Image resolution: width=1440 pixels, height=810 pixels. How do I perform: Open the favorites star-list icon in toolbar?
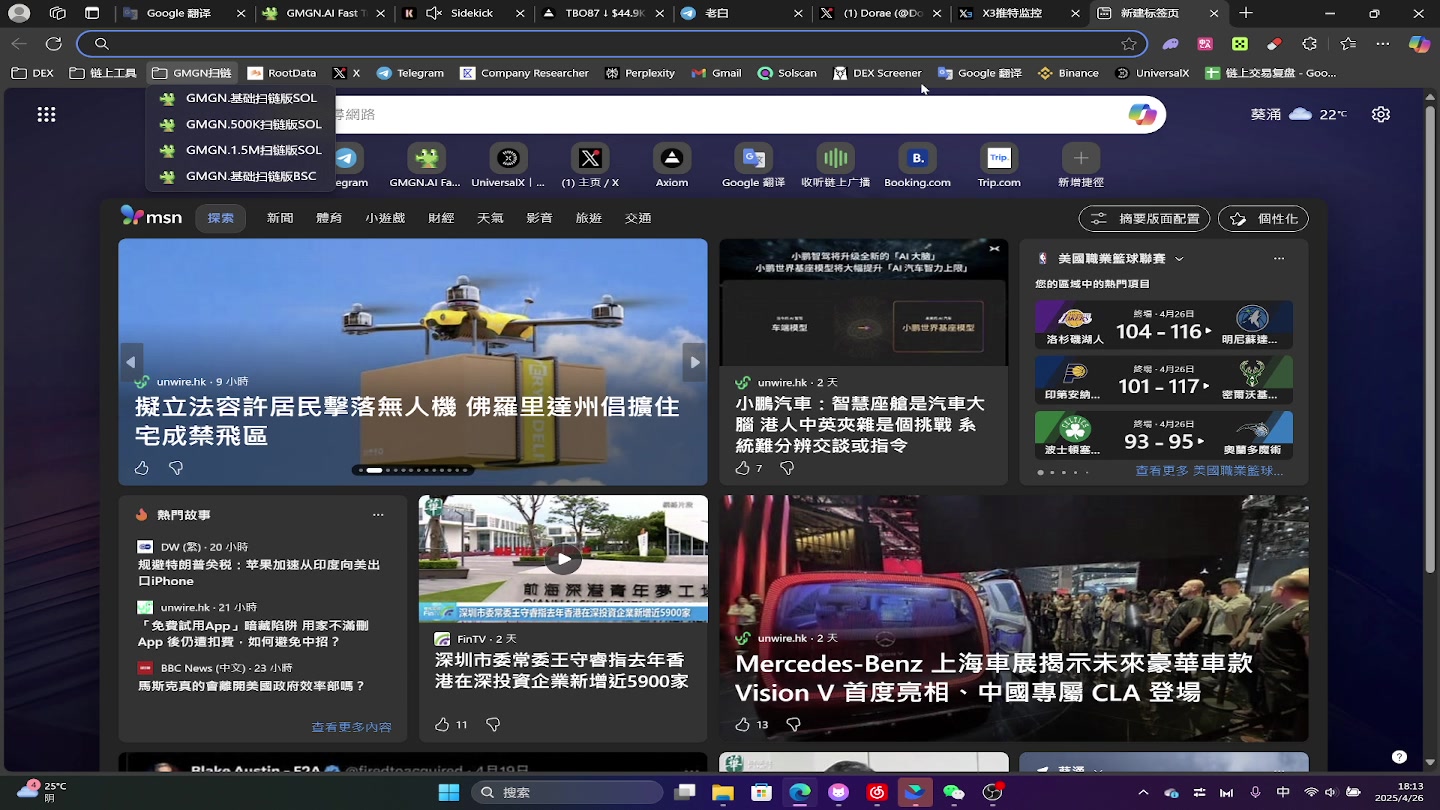pos(1348,43)
